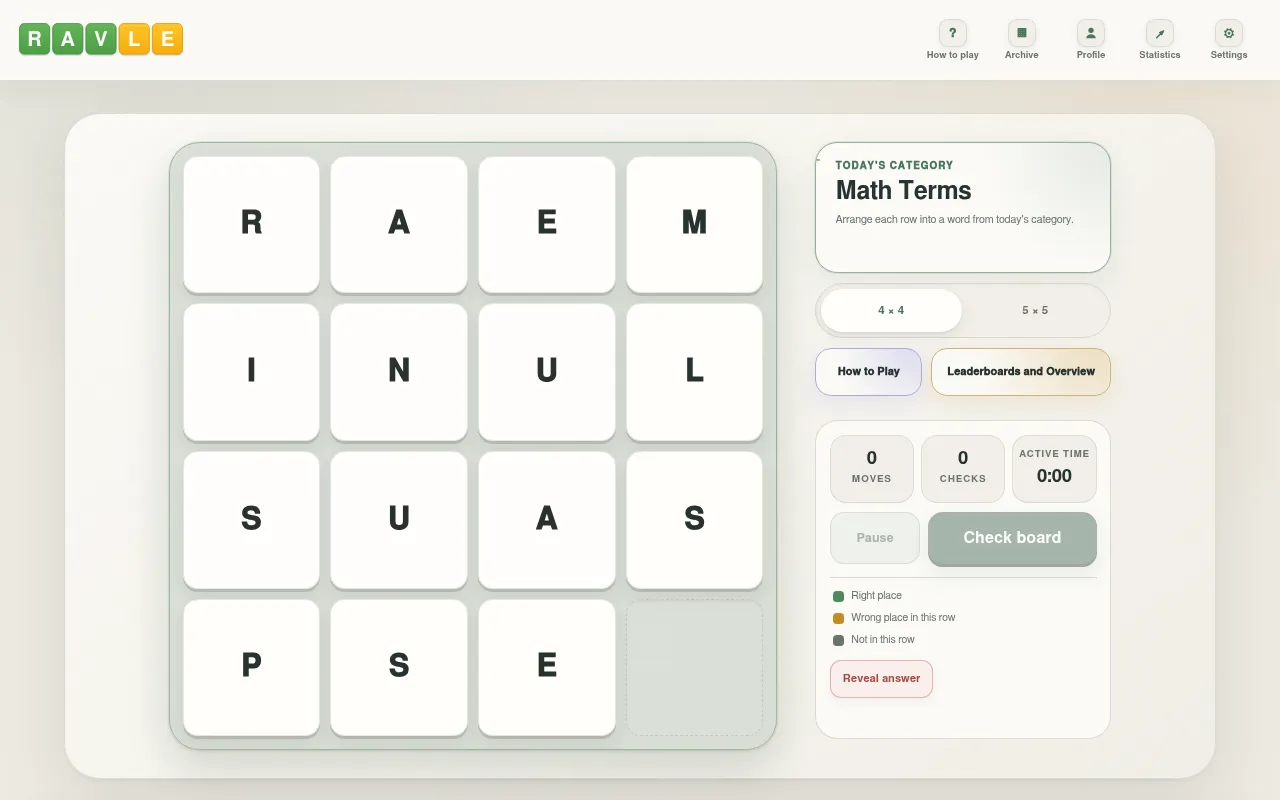Open the Statistics icon in the header

point(1159,33)
